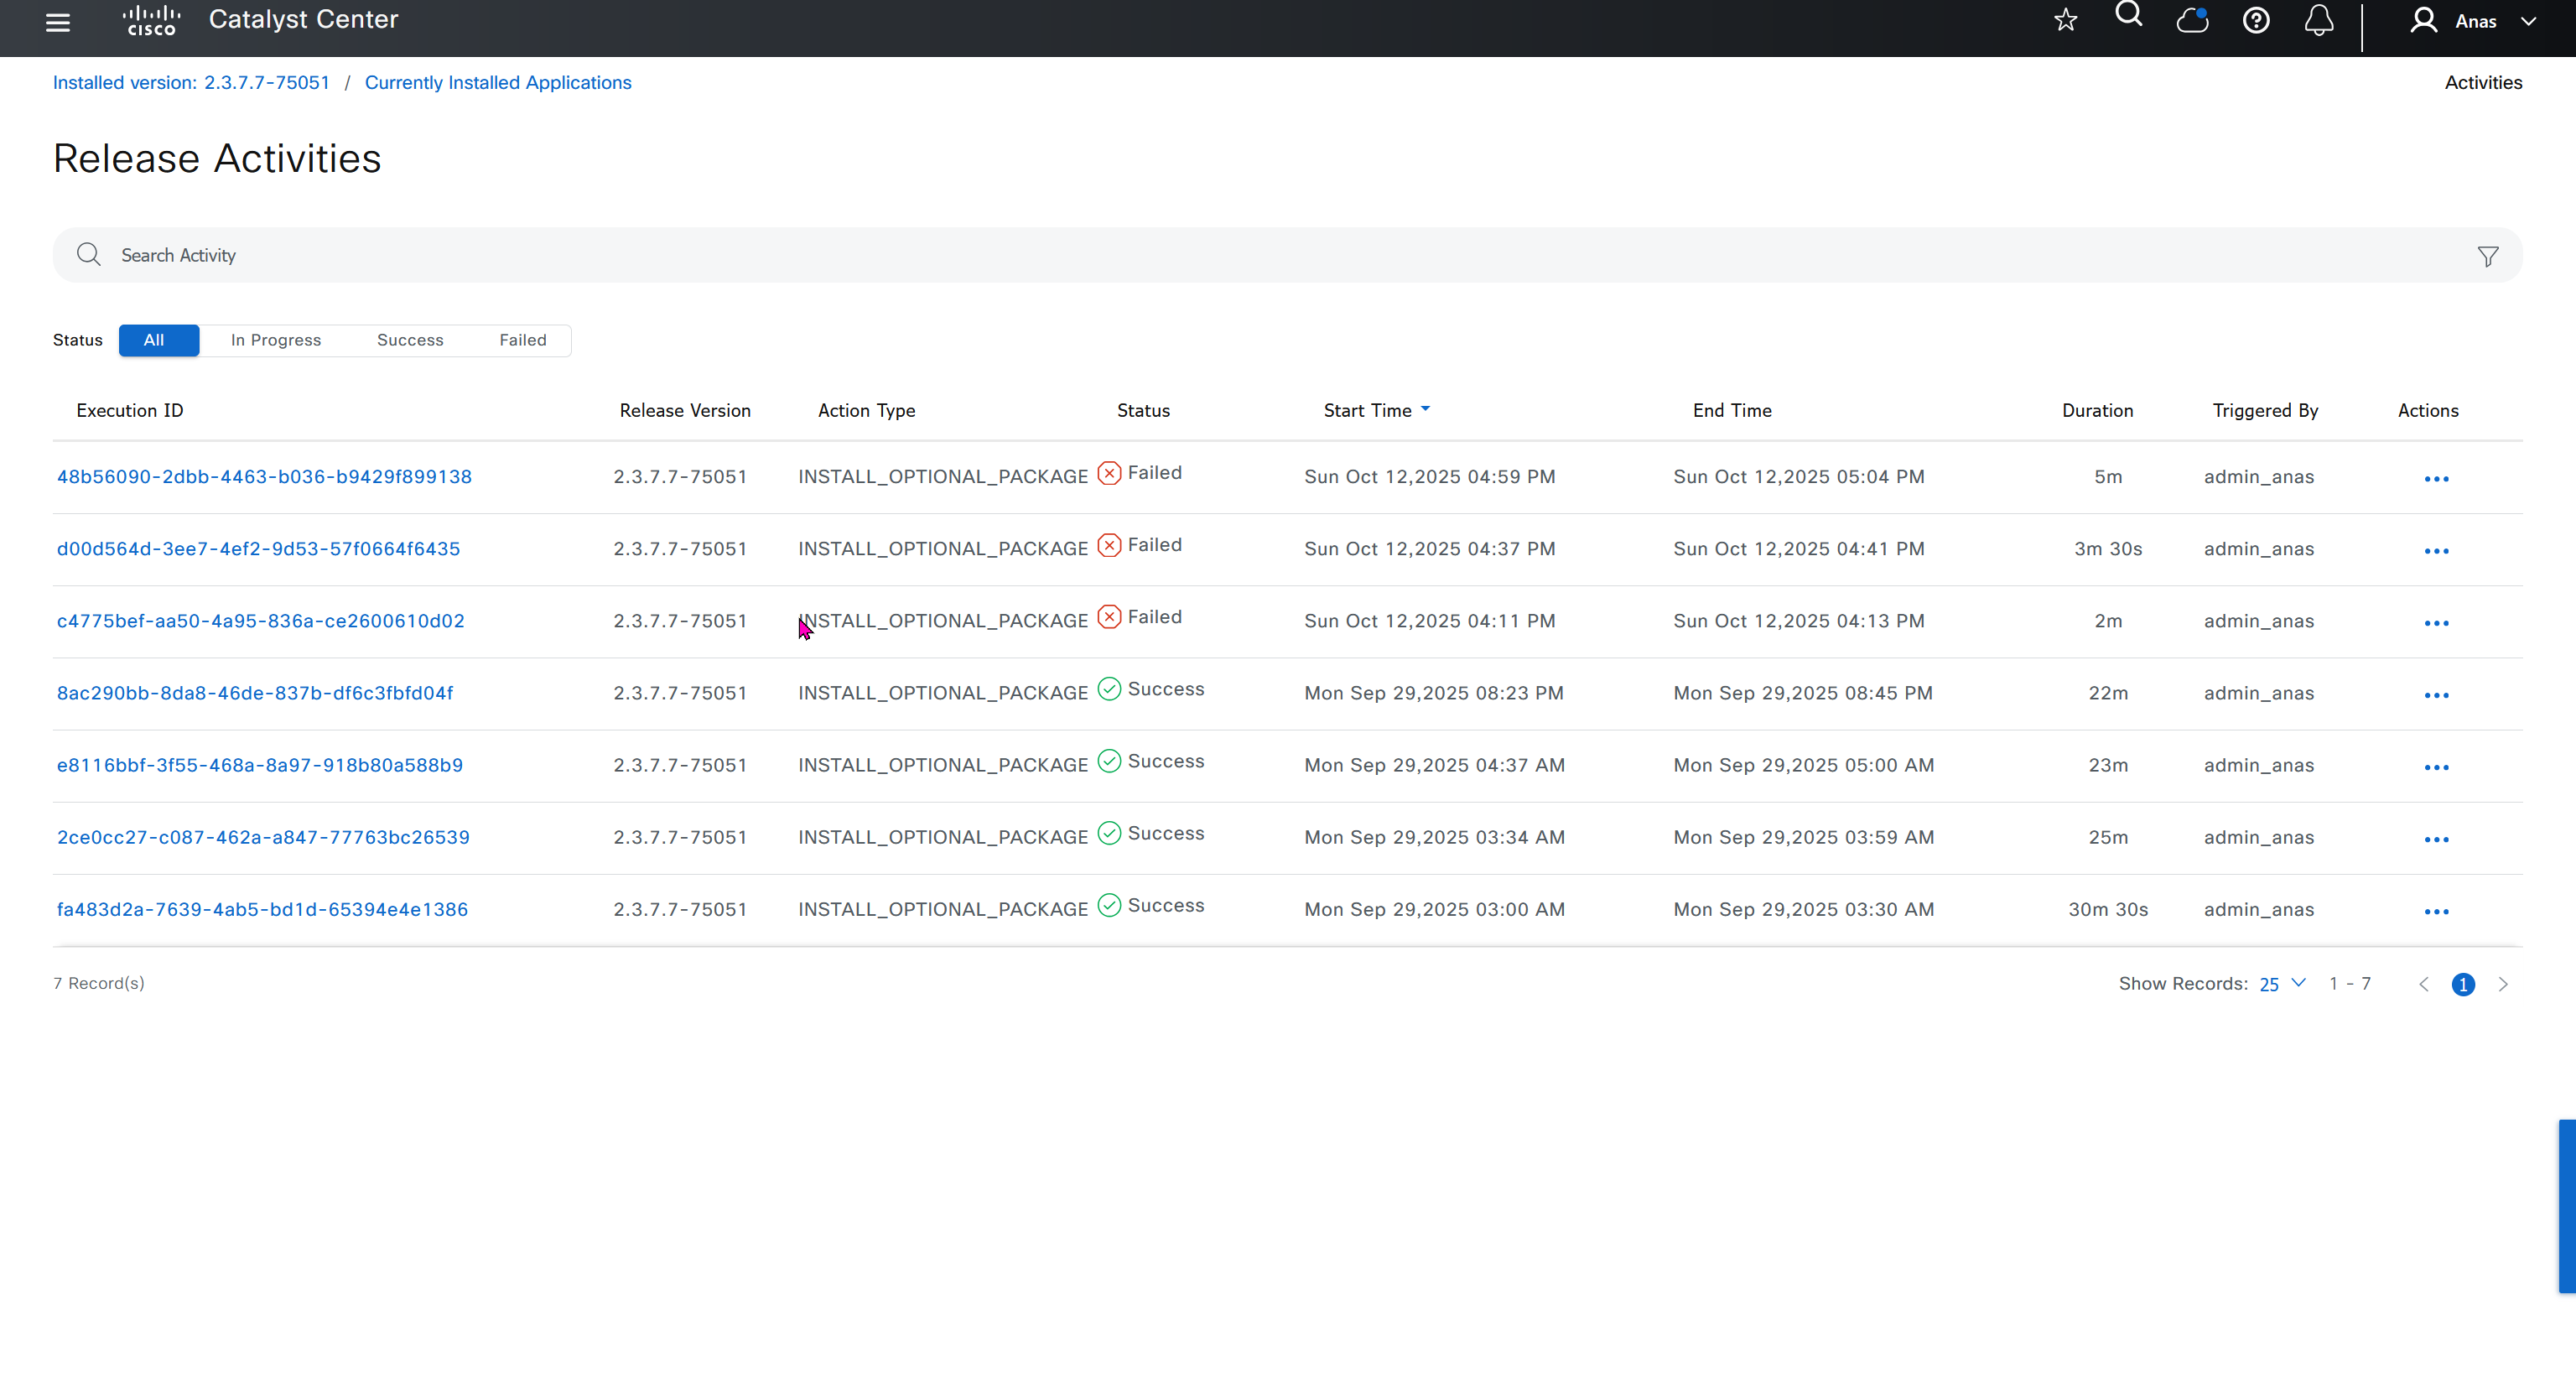
Task: Open global search magnifier in header
Action: (2129, 16)
